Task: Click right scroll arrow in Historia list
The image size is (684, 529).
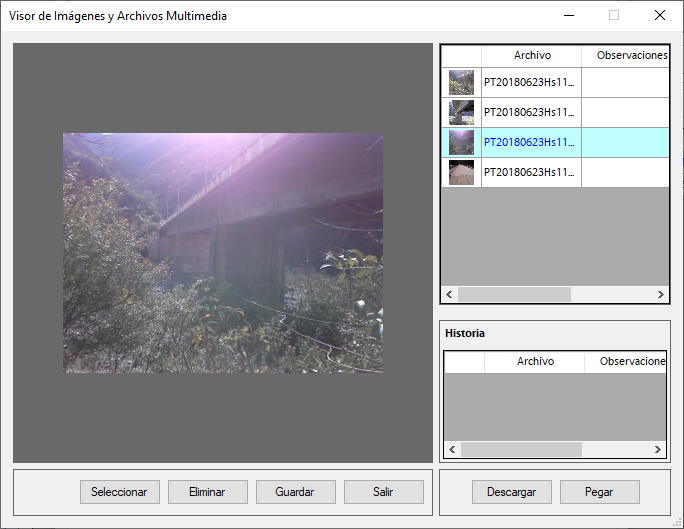Action: [660, 450]
